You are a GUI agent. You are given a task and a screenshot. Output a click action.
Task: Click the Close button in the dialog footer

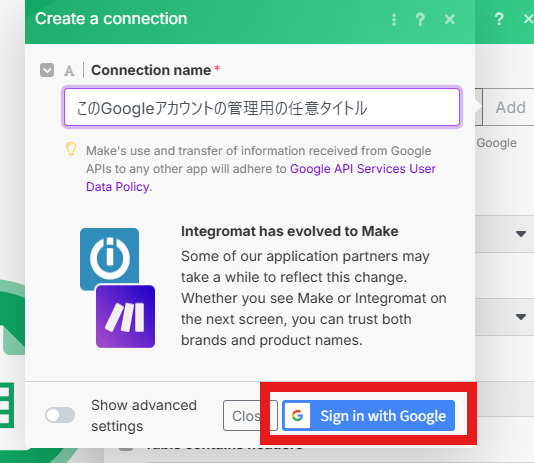(250, 416)
